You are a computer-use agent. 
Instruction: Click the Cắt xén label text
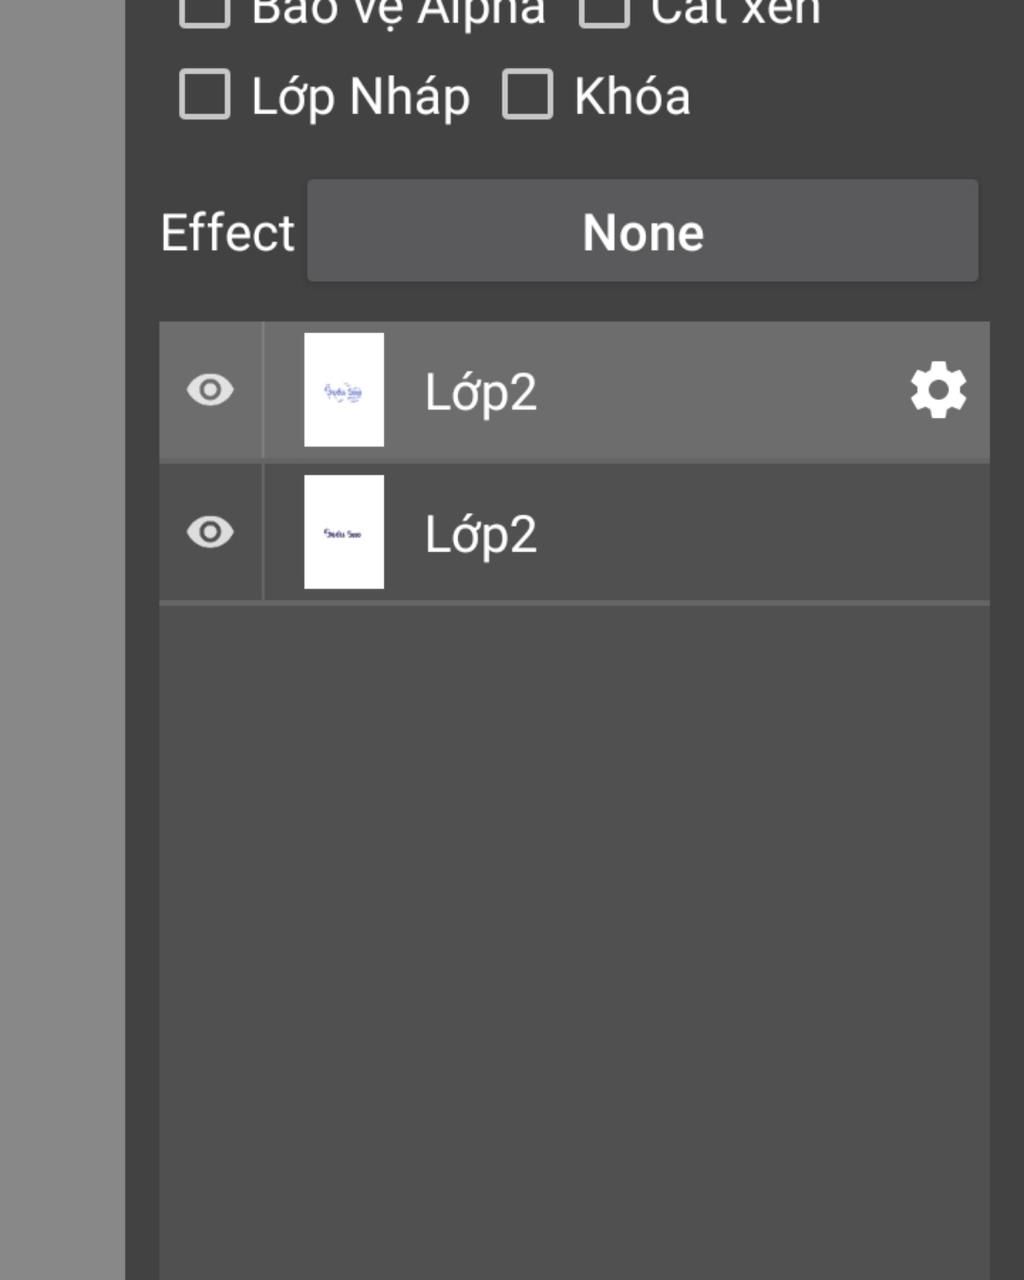[x=735, y=12]
